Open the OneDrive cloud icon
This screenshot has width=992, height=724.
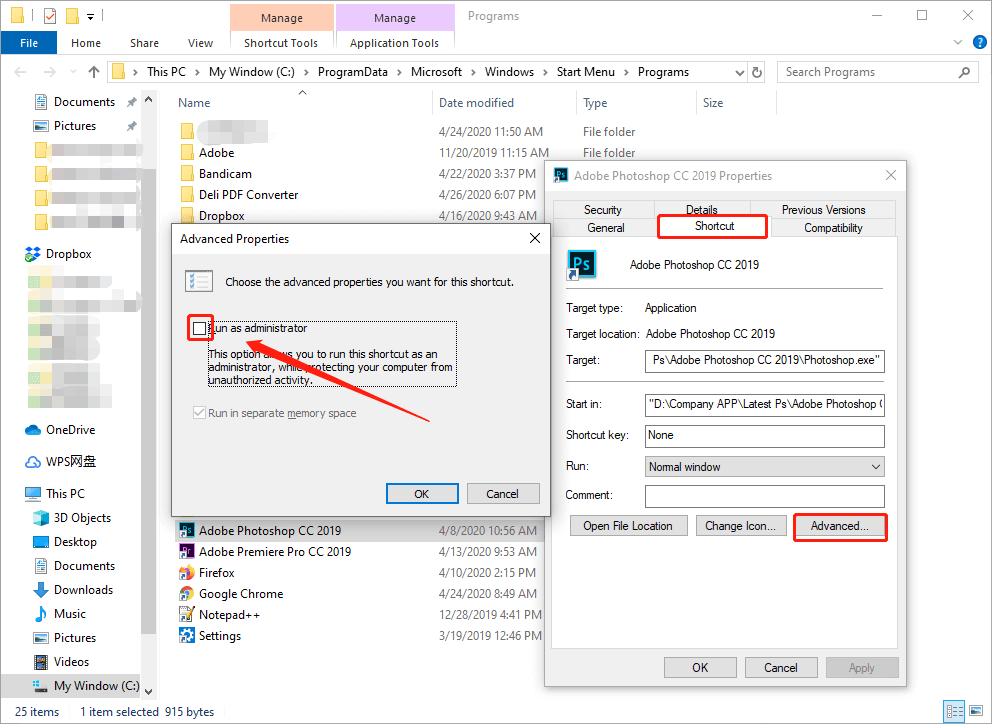(x=32, y=430)
